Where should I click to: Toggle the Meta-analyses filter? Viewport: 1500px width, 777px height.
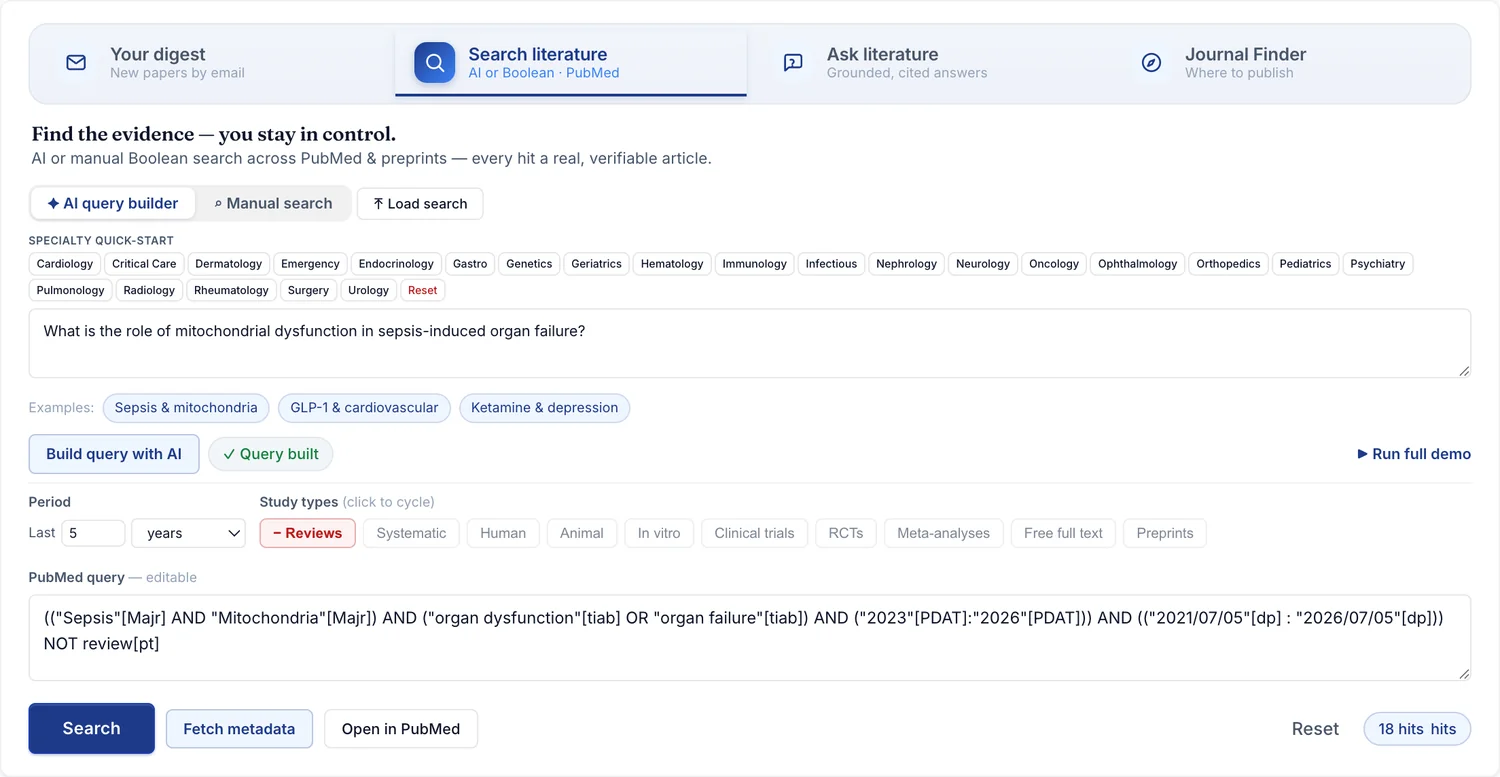[x=944, y=533]
